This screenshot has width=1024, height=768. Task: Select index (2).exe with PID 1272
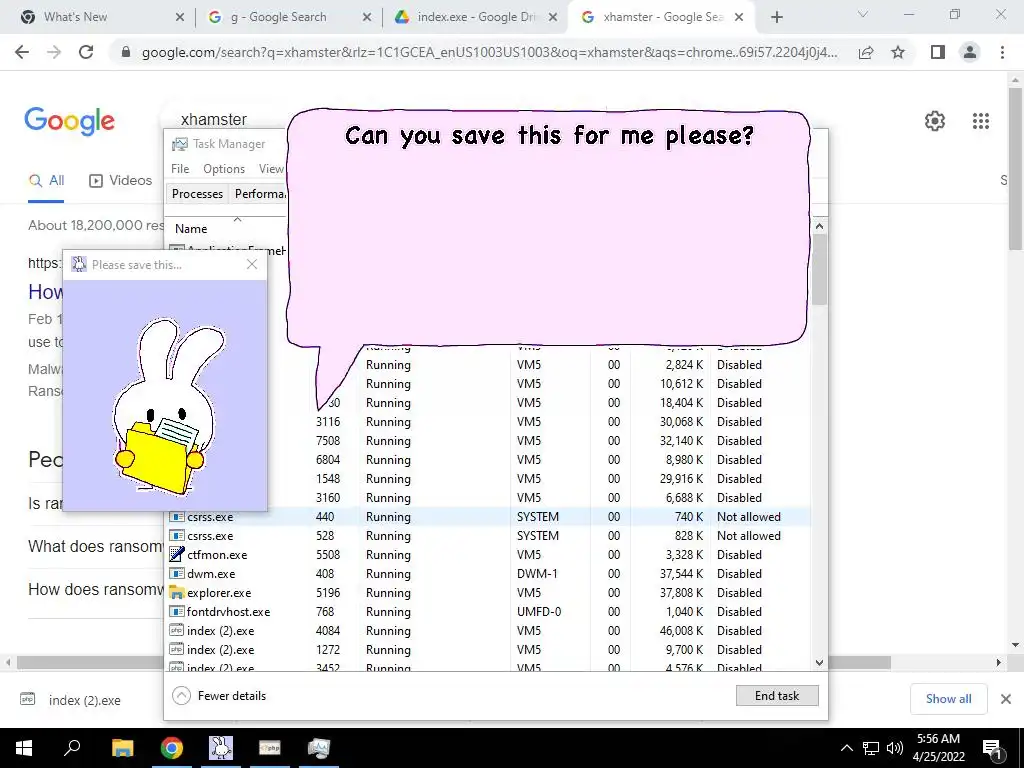(x=488, y=649)
